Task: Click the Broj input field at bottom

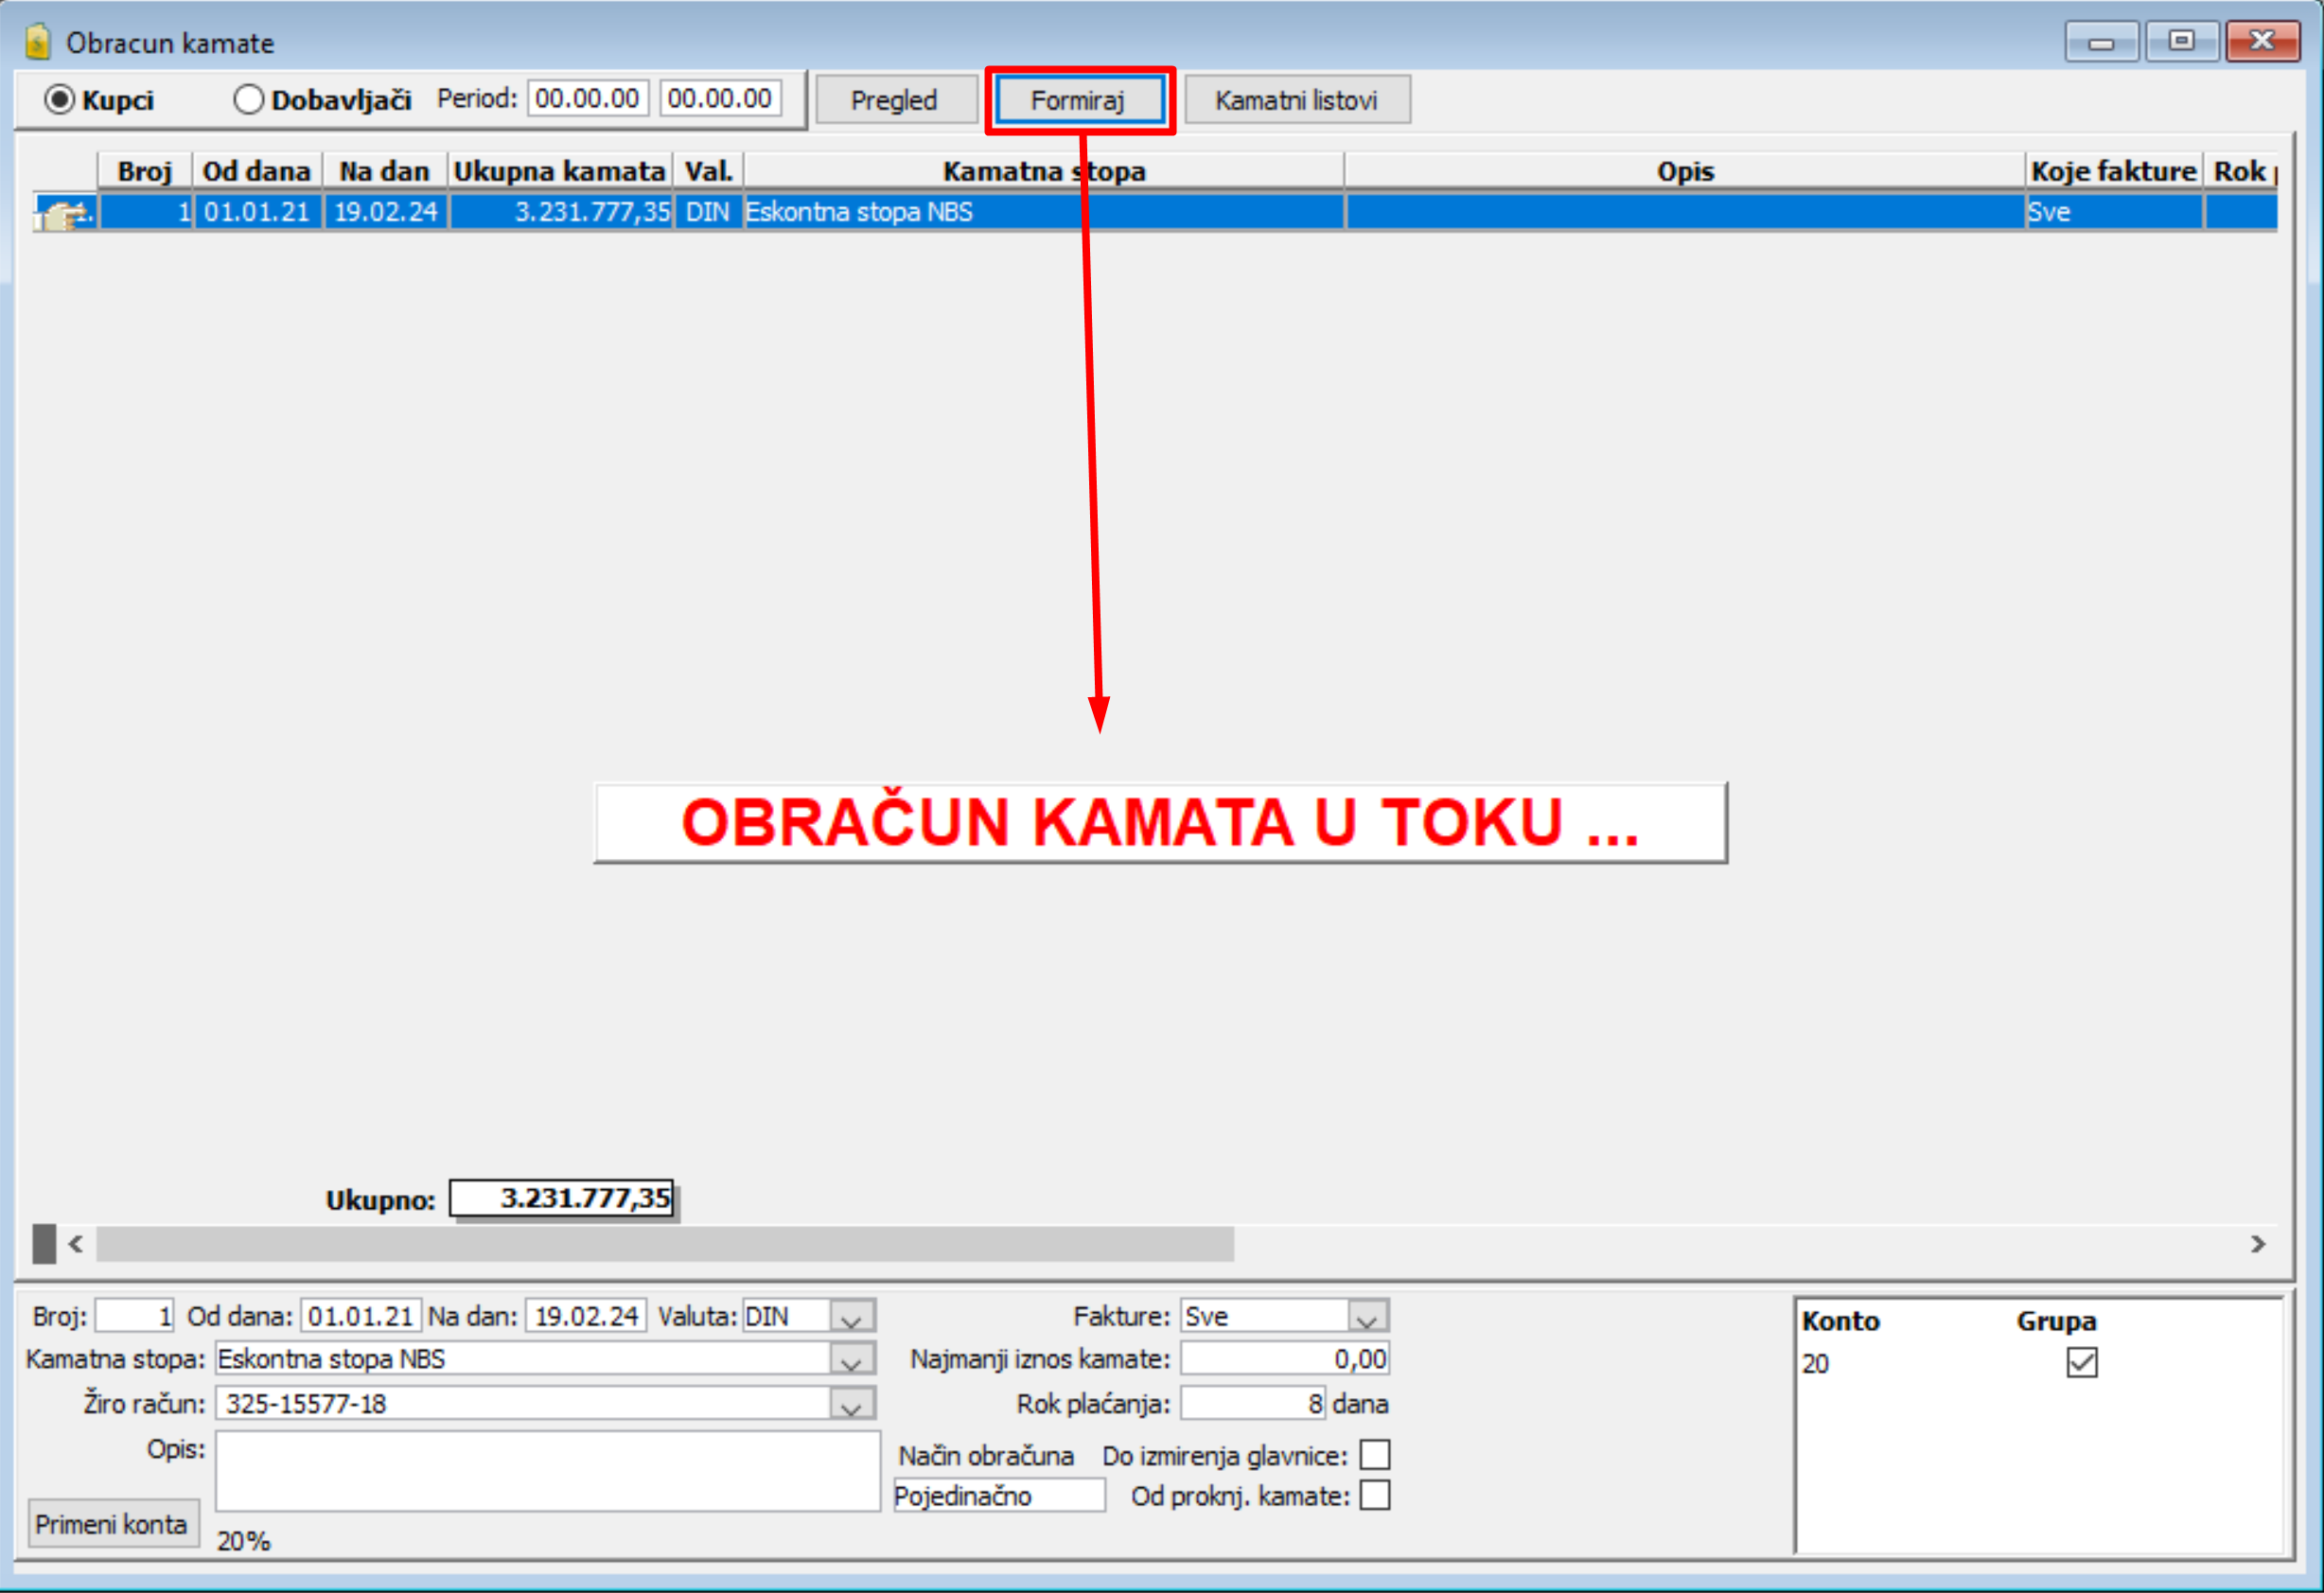Action: point(135,1316)
